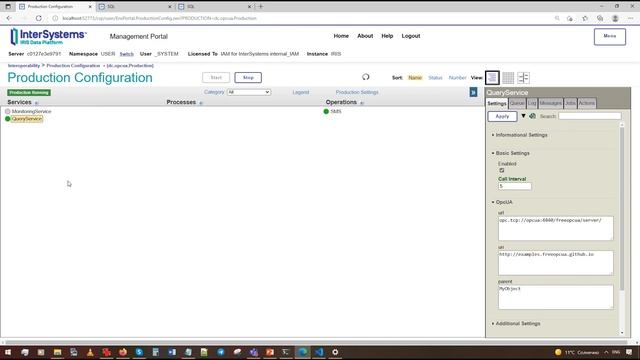Select grid monitor view icon
This screenshot has width=640, height=360.
[x=508, y=78]
